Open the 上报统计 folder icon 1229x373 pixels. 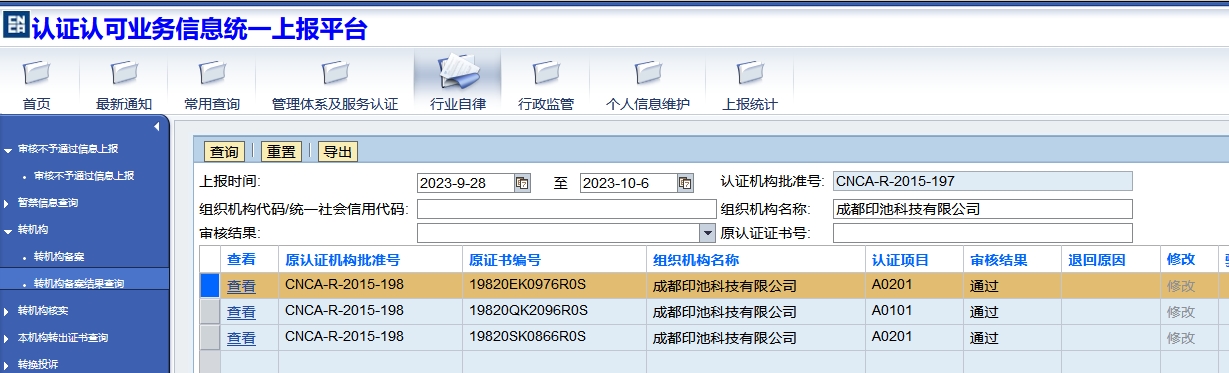pyautogui.click(x=750, y=73)
